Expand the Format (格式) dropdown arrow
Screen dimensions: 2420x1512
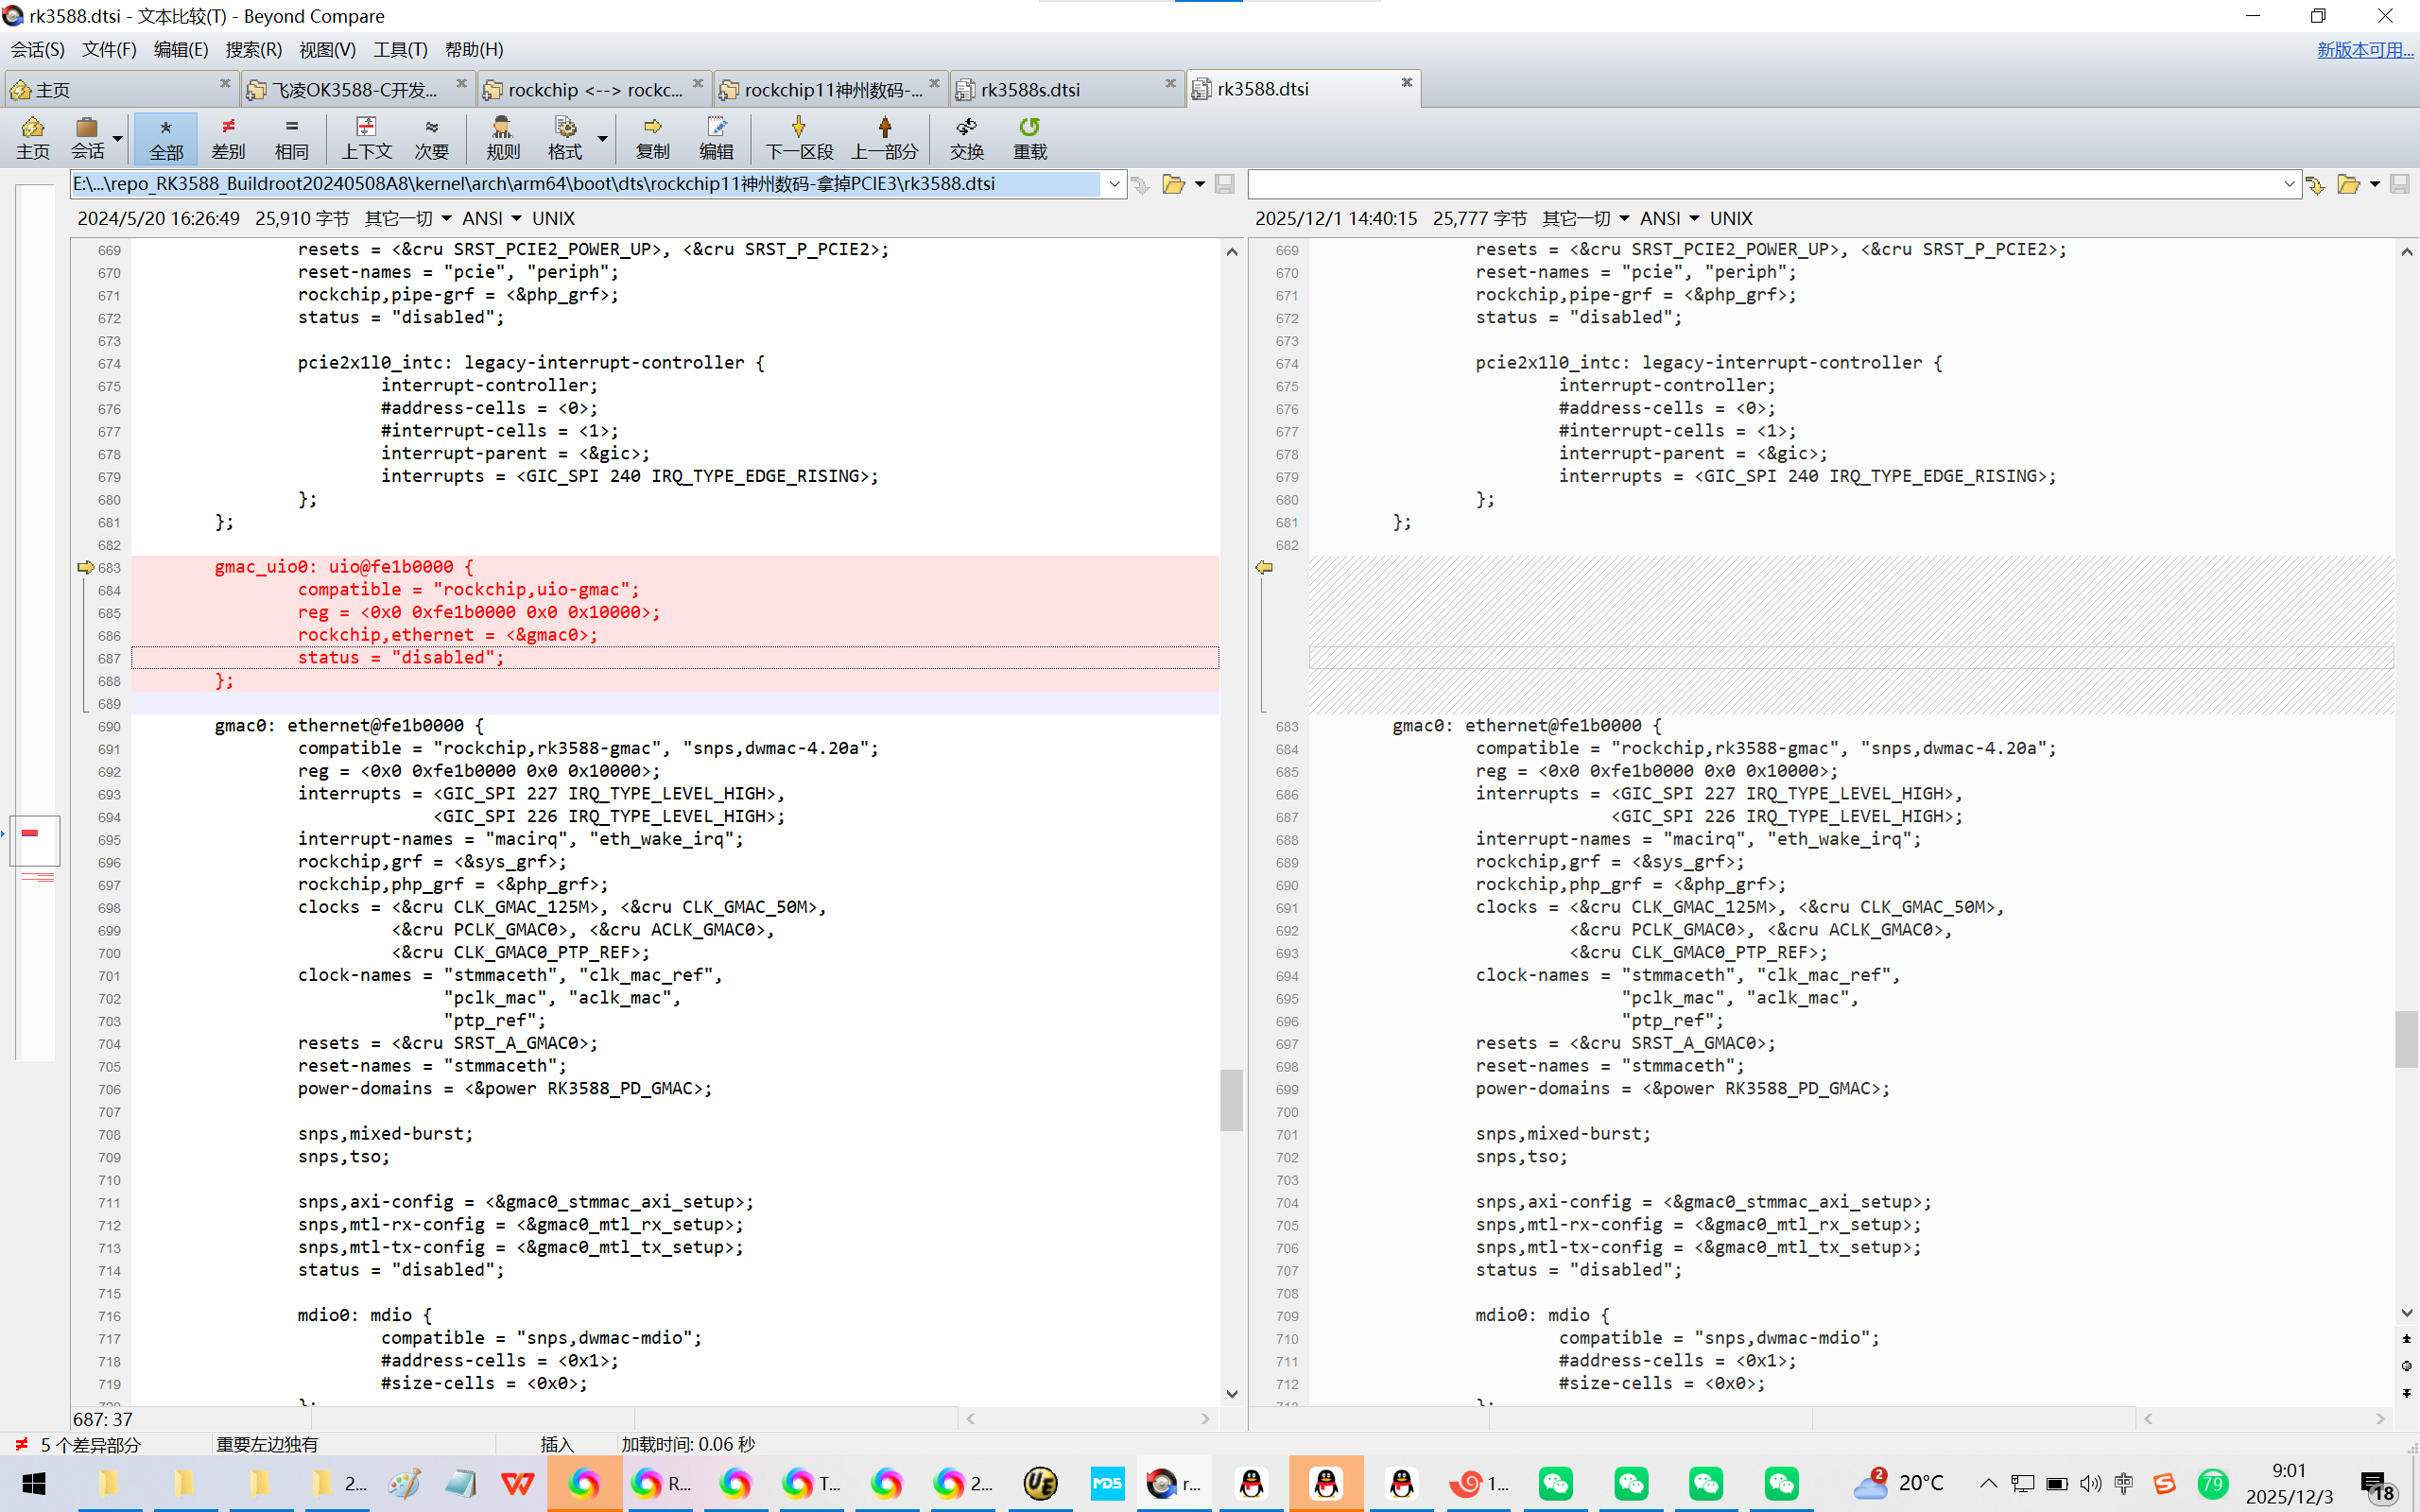click(x=603, y=137)
